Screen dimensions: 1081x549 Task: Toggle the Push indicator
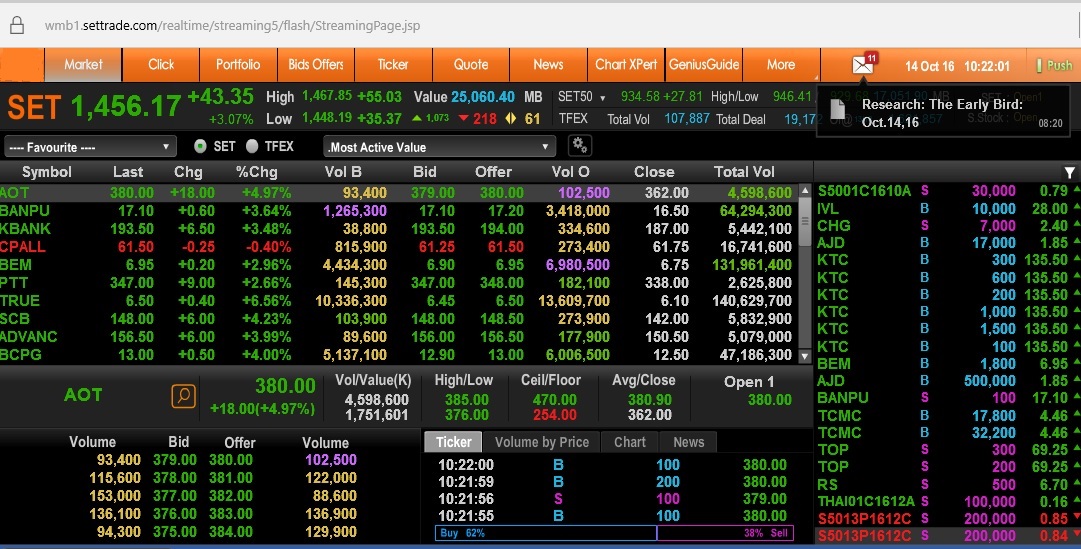tap(1055, 66)
